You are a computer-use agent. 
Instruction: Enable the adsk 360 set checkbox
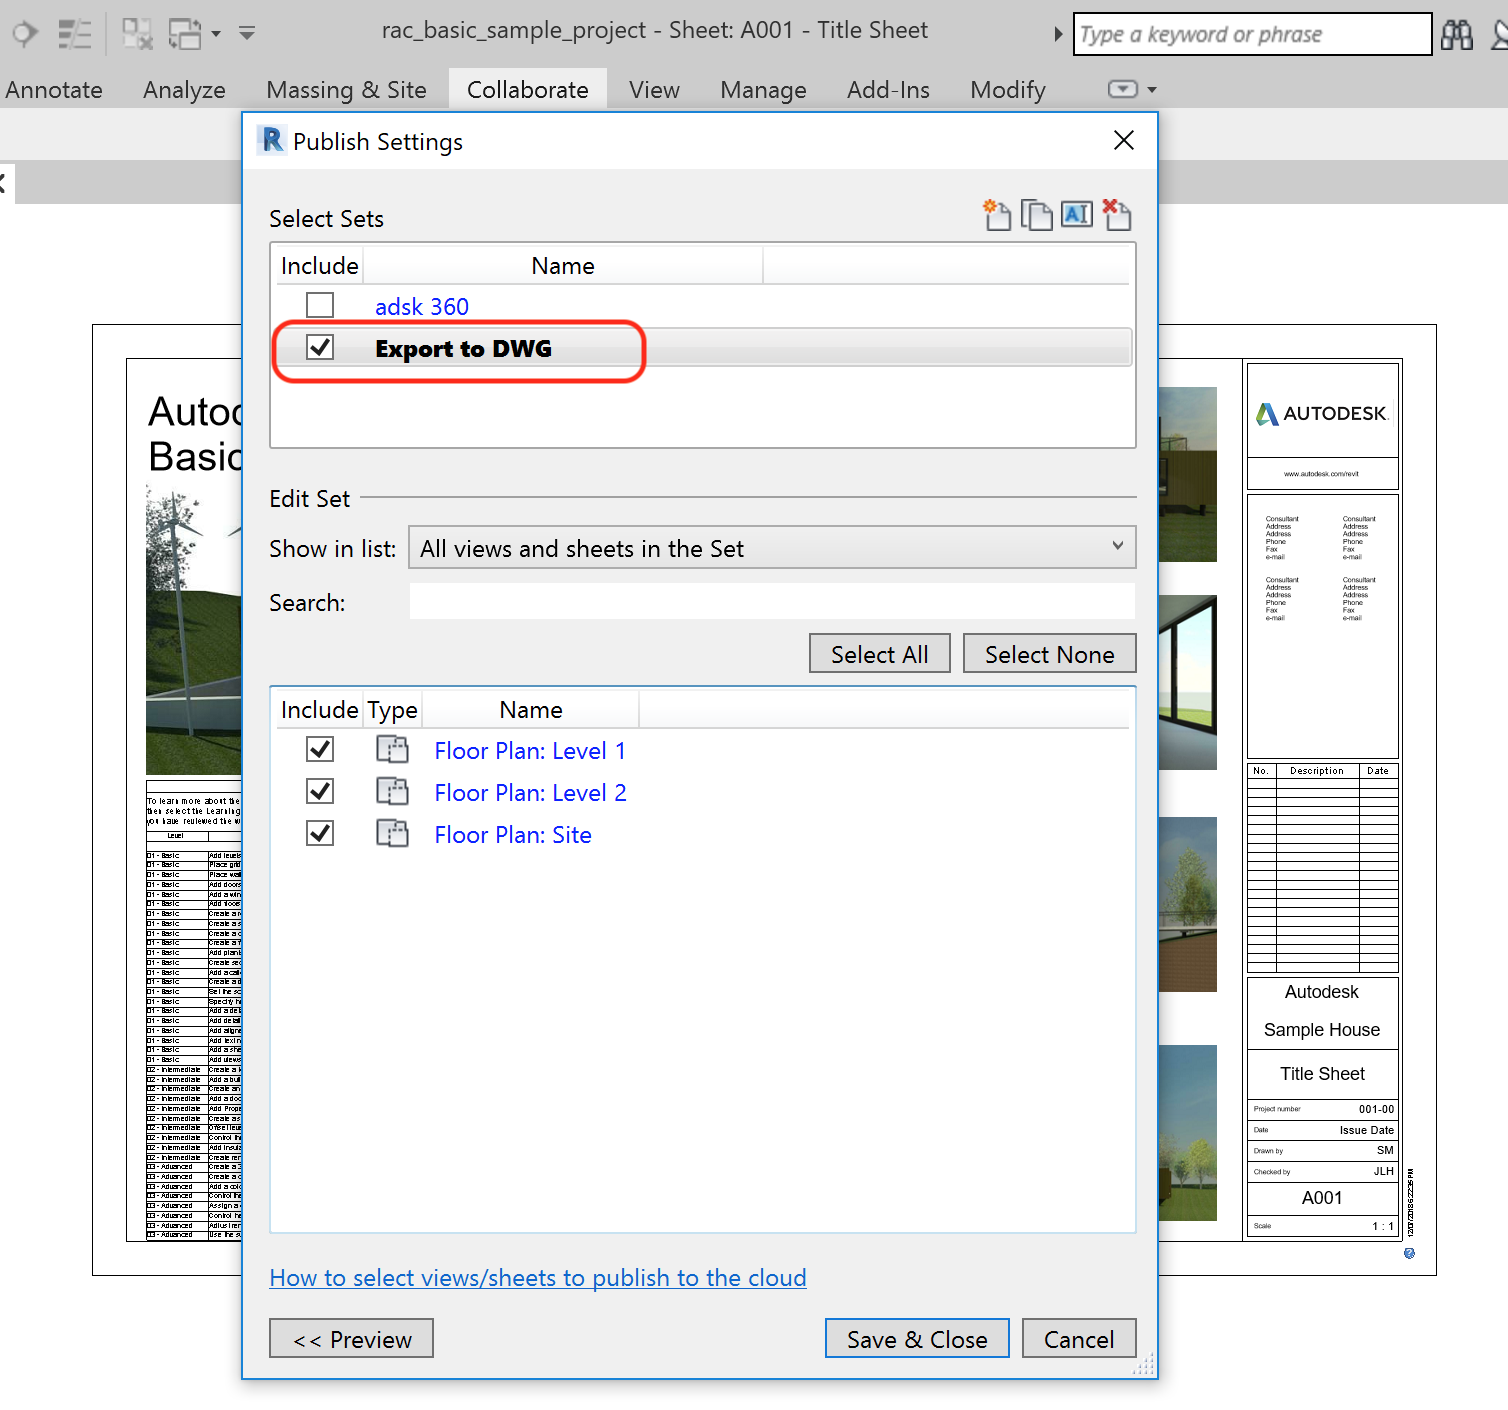(x=320, y=304)
